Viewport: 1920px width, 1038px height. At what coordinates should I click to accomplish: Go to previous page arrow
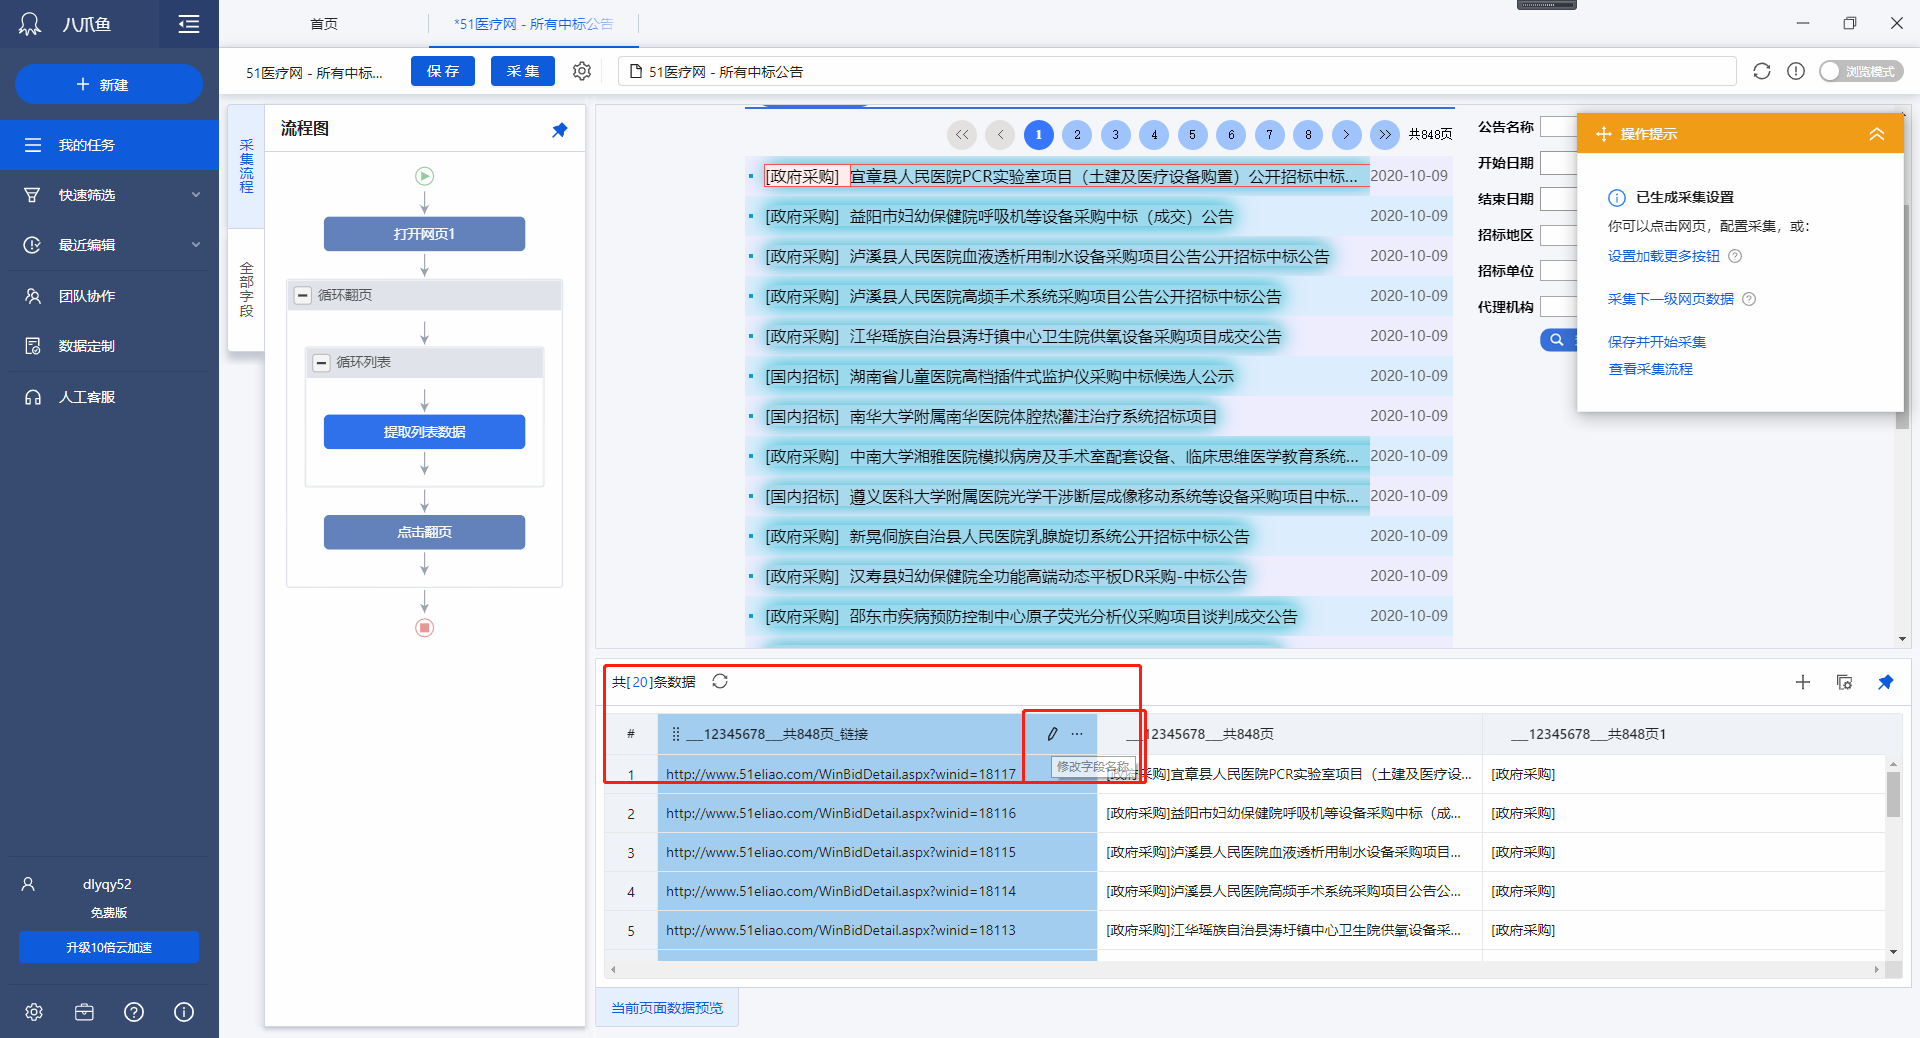point(1000,135)
